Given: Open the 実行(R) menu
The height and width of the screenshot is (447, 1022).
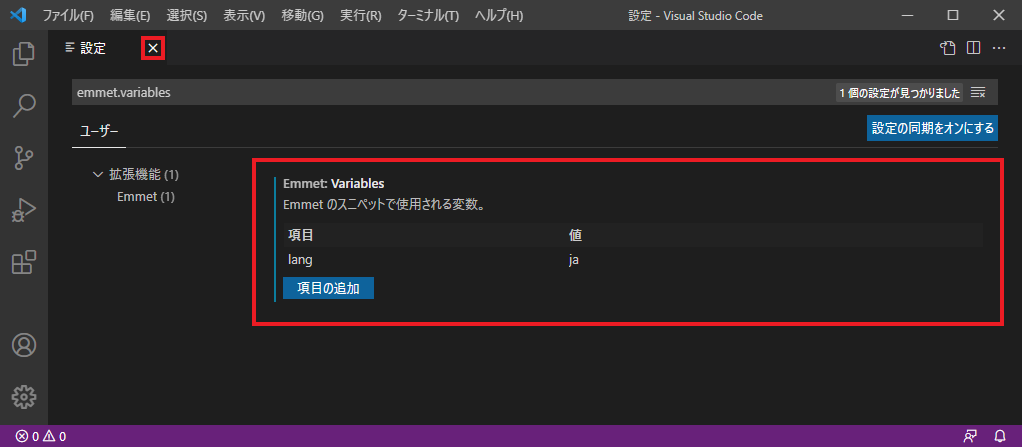Looking at the screenshot, I should (360, 16).
